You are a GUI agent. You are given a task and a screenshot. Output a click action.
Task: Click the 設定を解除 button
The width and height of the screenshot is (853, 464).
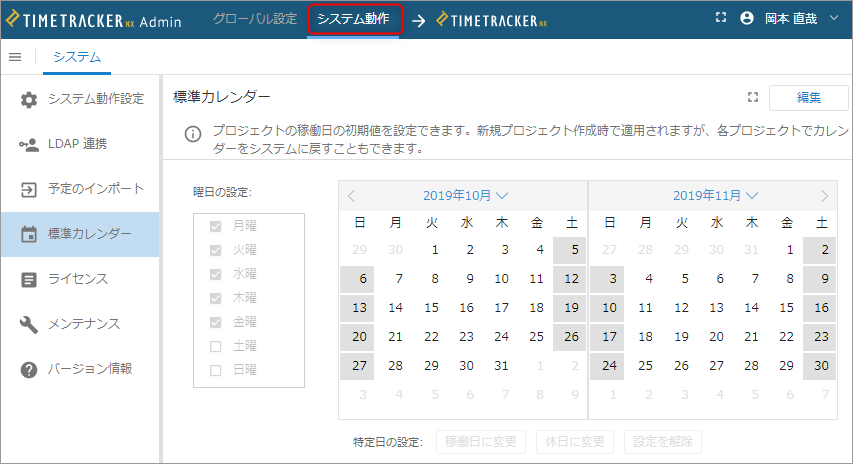pyautogui.click(x=663, y=442)
